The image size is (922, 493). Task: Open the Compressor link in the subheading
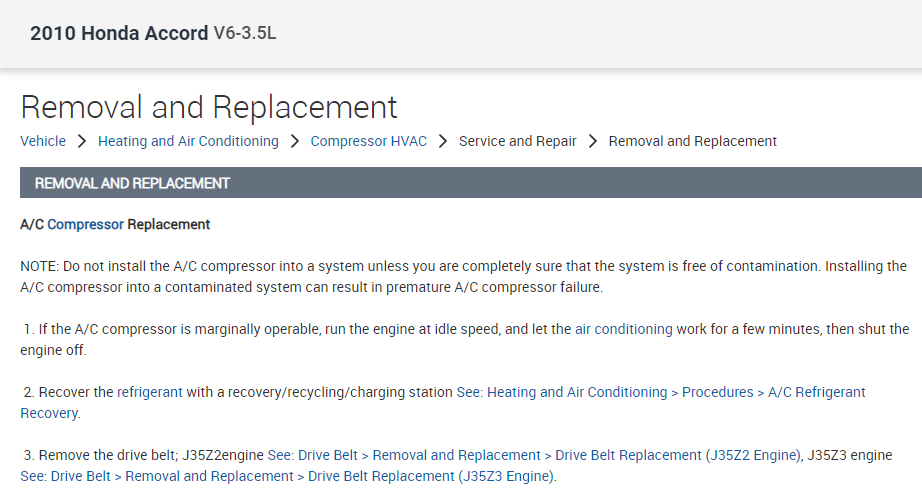(85, 224)
